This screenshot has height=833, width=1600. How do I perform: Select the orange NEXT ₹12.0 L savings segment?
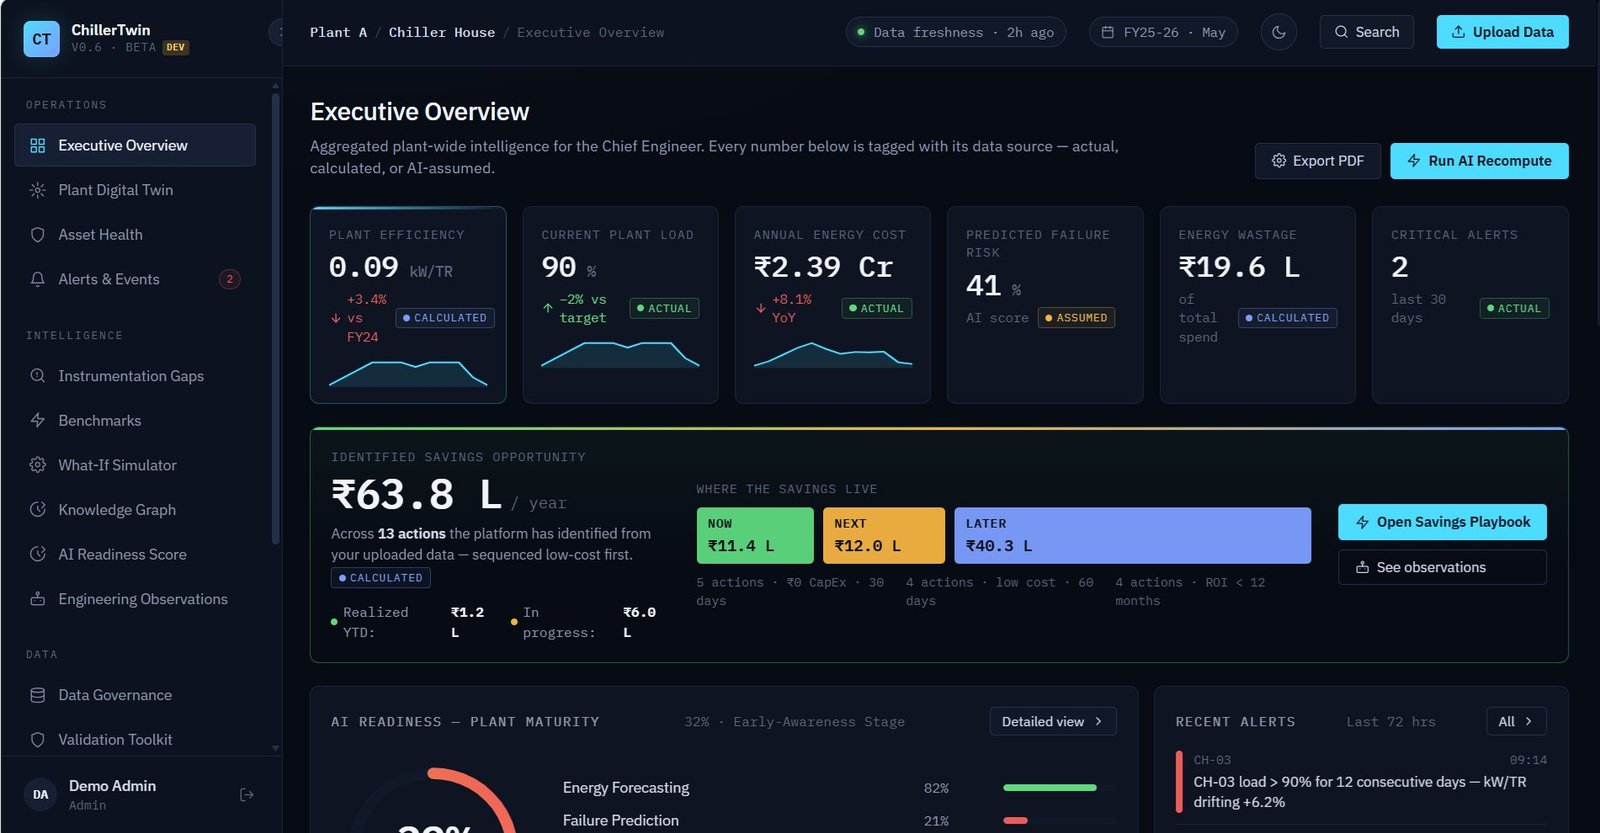[884, 536]
